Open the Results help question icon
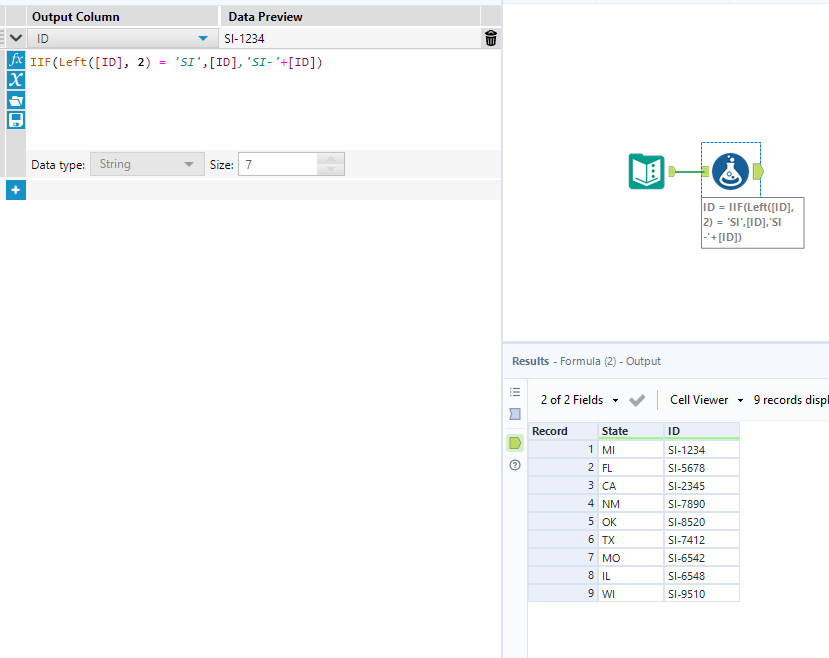Image resolution: width=829 pixels, height=658 pixels. pyautogui.click(x=515, y=465)
